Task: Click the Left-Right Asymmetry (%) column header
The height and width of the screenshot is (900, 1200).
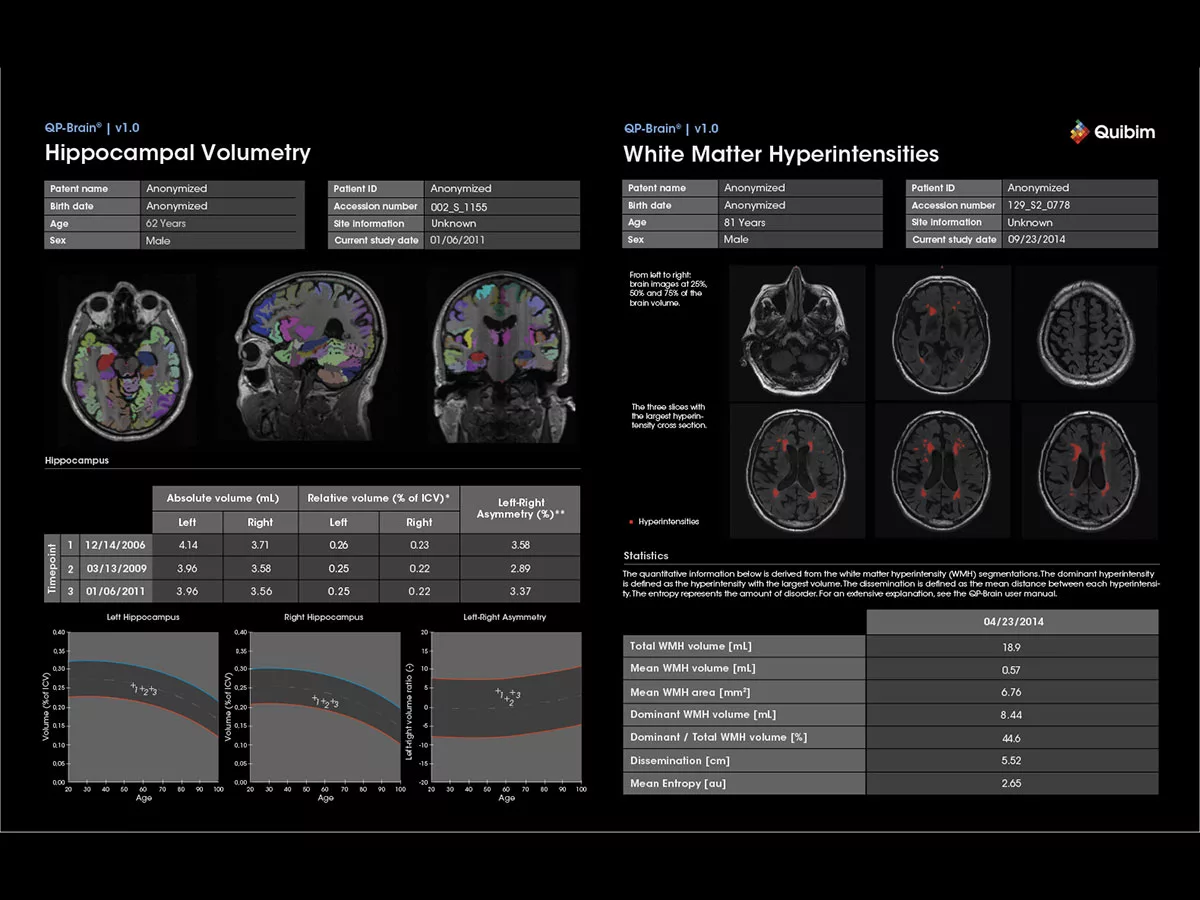Action: click(x=519, y=508)
